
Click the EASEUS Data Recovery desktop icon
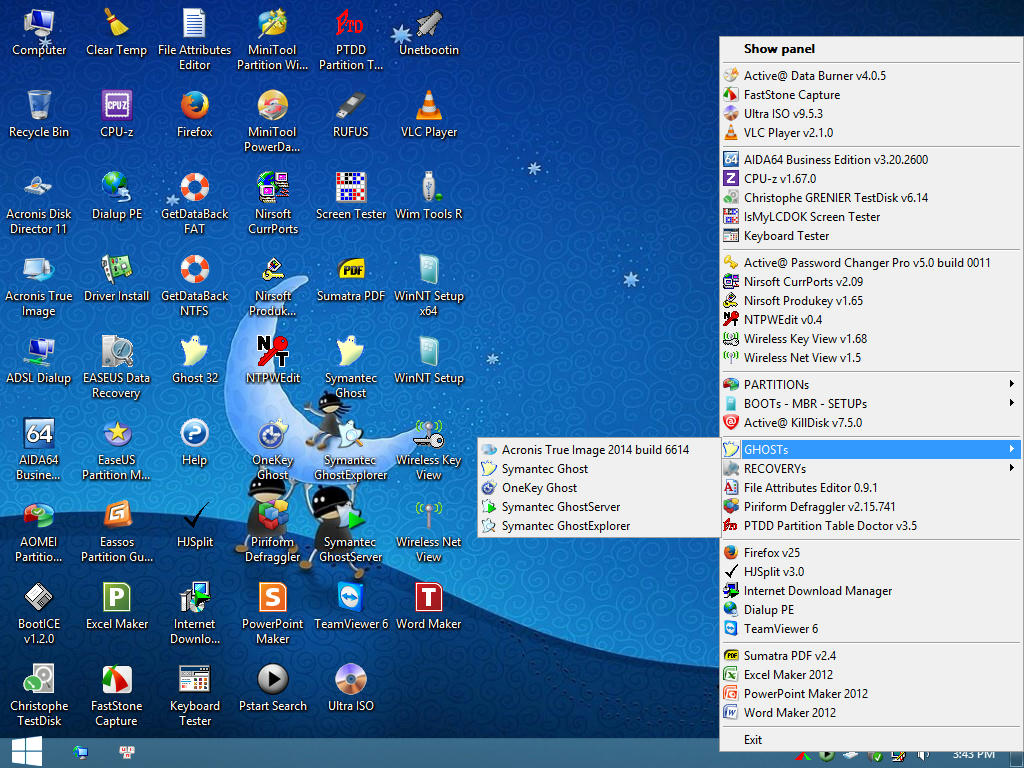(x=117, y=368)
